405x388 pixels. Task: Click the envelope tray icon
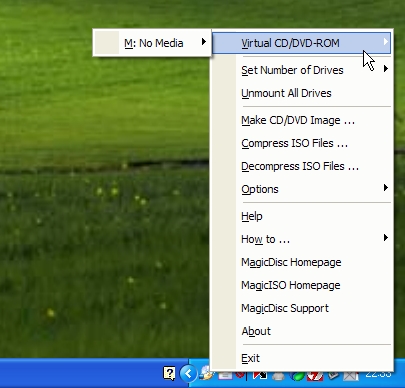[x=351, y=376]
